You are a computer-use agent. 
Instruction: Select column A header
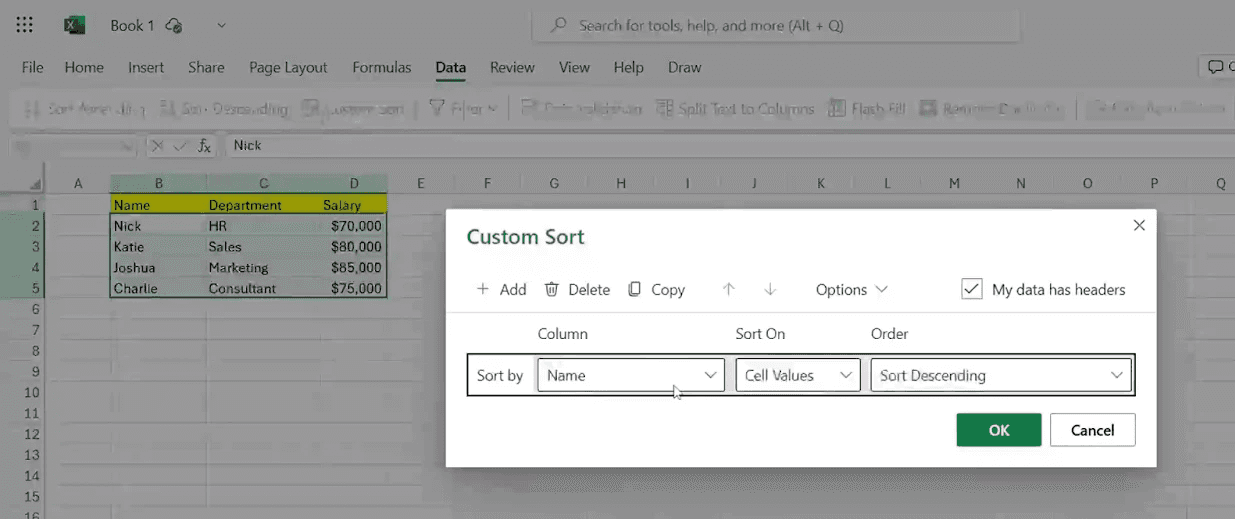[78, 184]
